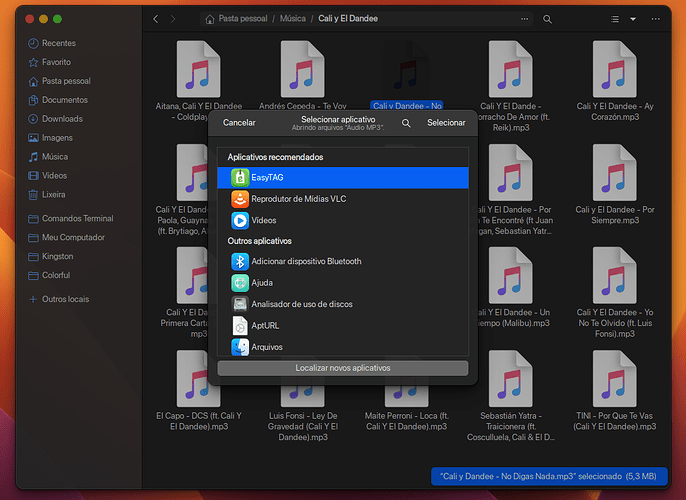Click Selecionar to confirm application
The image size is (686, 500).
pos(446,123)
